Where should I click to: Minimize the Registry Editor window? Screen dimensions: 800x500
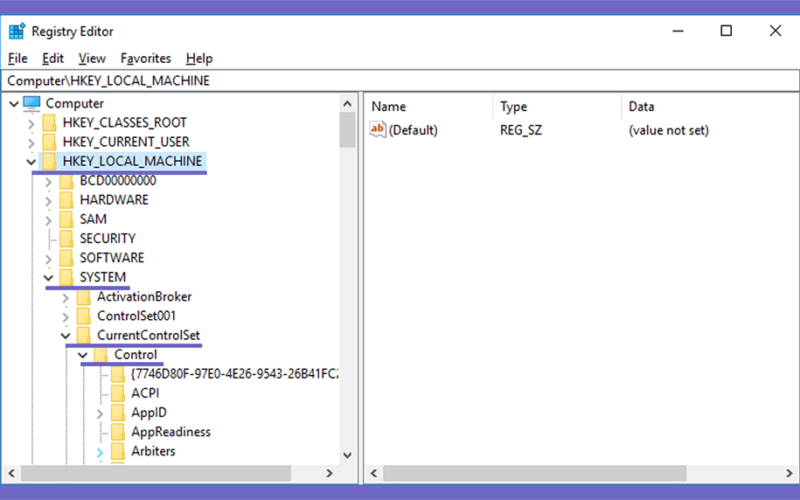coord(678,31)
